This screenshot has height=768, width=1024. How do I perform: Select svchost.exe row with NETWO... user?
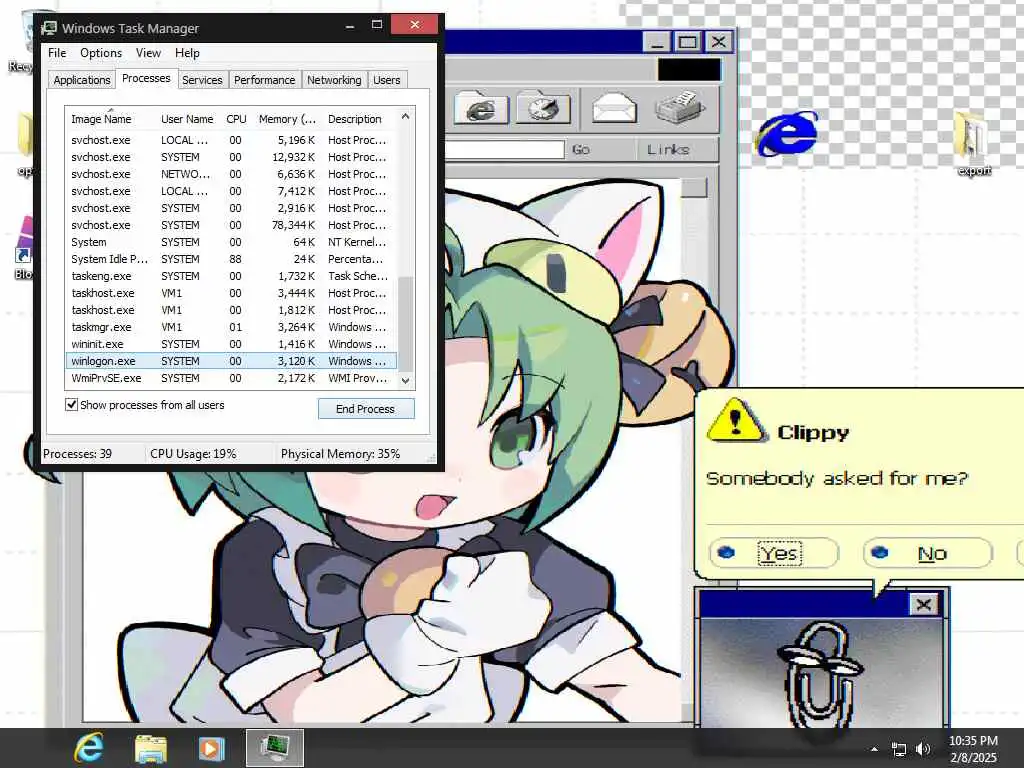(x=231, y=174)
